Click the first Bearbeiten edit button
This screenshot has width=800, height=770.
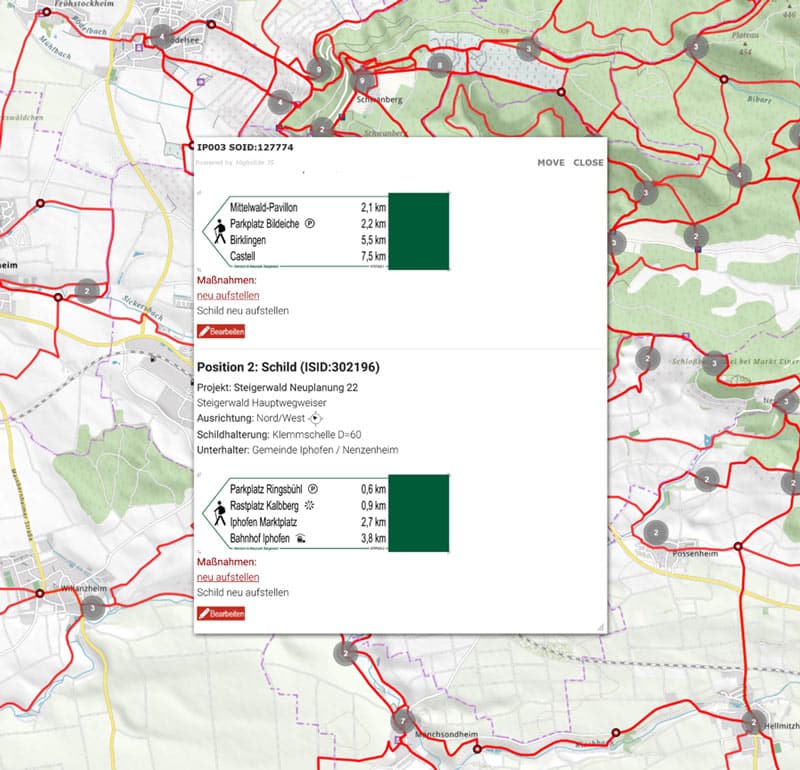[x=221, y=331]
